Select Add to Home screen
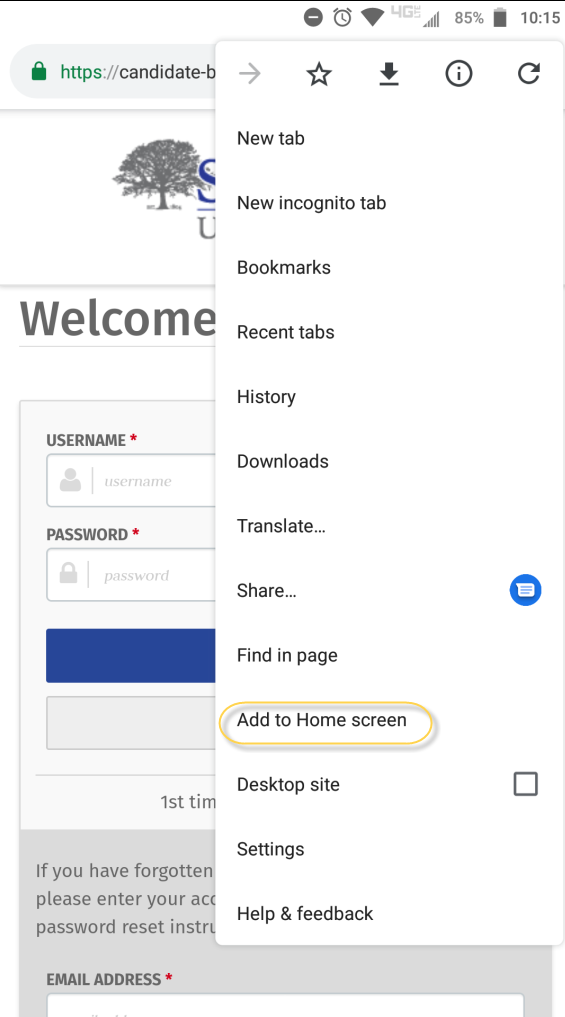Screen dimensions: 565x1017 coord(322,720)
